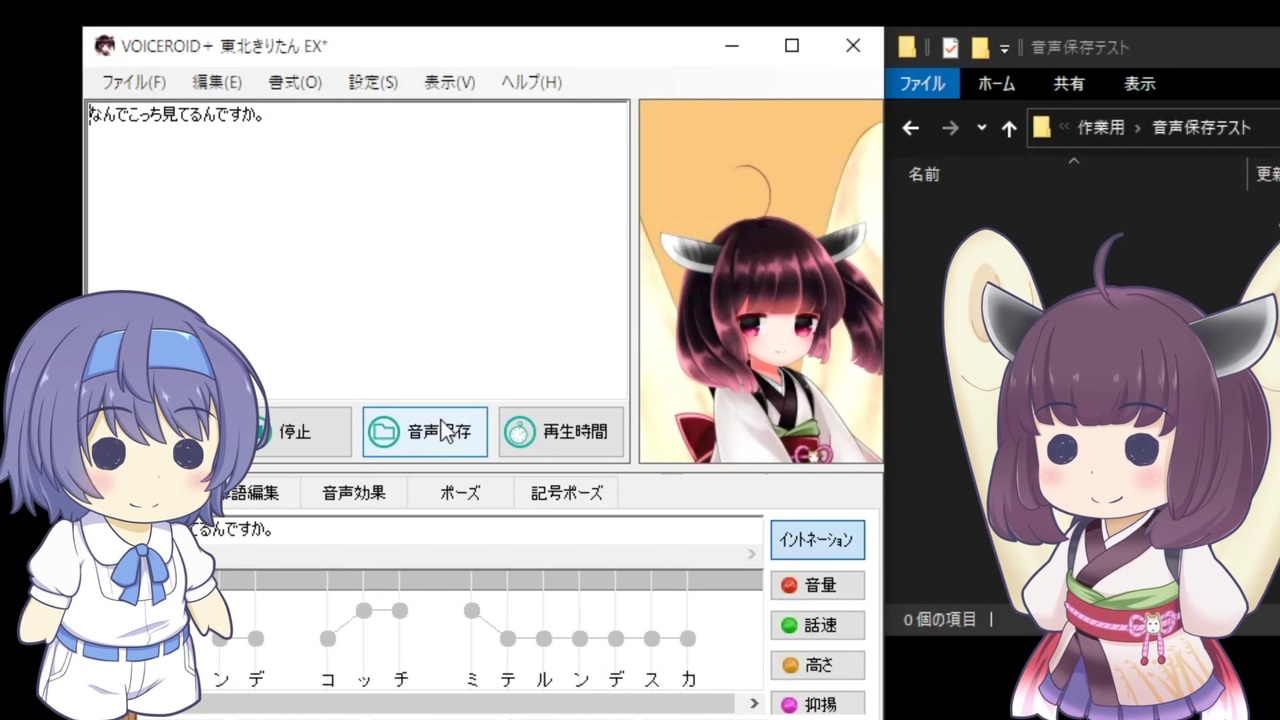Click the accent point above コ
This screenshot has height=720, width=1280.
pos(328,638)
